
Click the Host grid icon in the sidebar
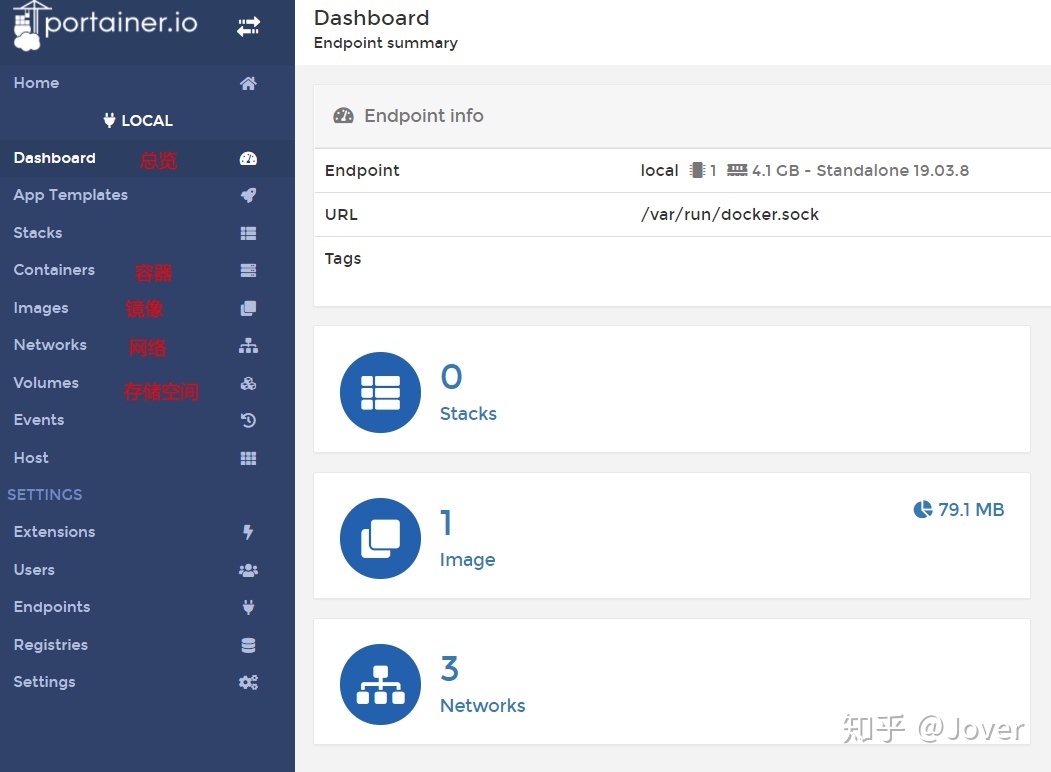(x=248, y=458)
